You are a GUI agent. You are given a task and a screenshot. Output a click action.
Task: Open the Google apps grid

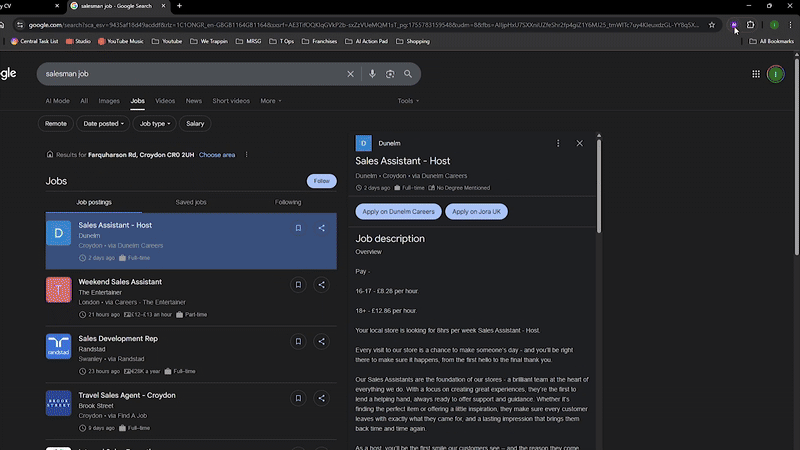coord(756,74)
